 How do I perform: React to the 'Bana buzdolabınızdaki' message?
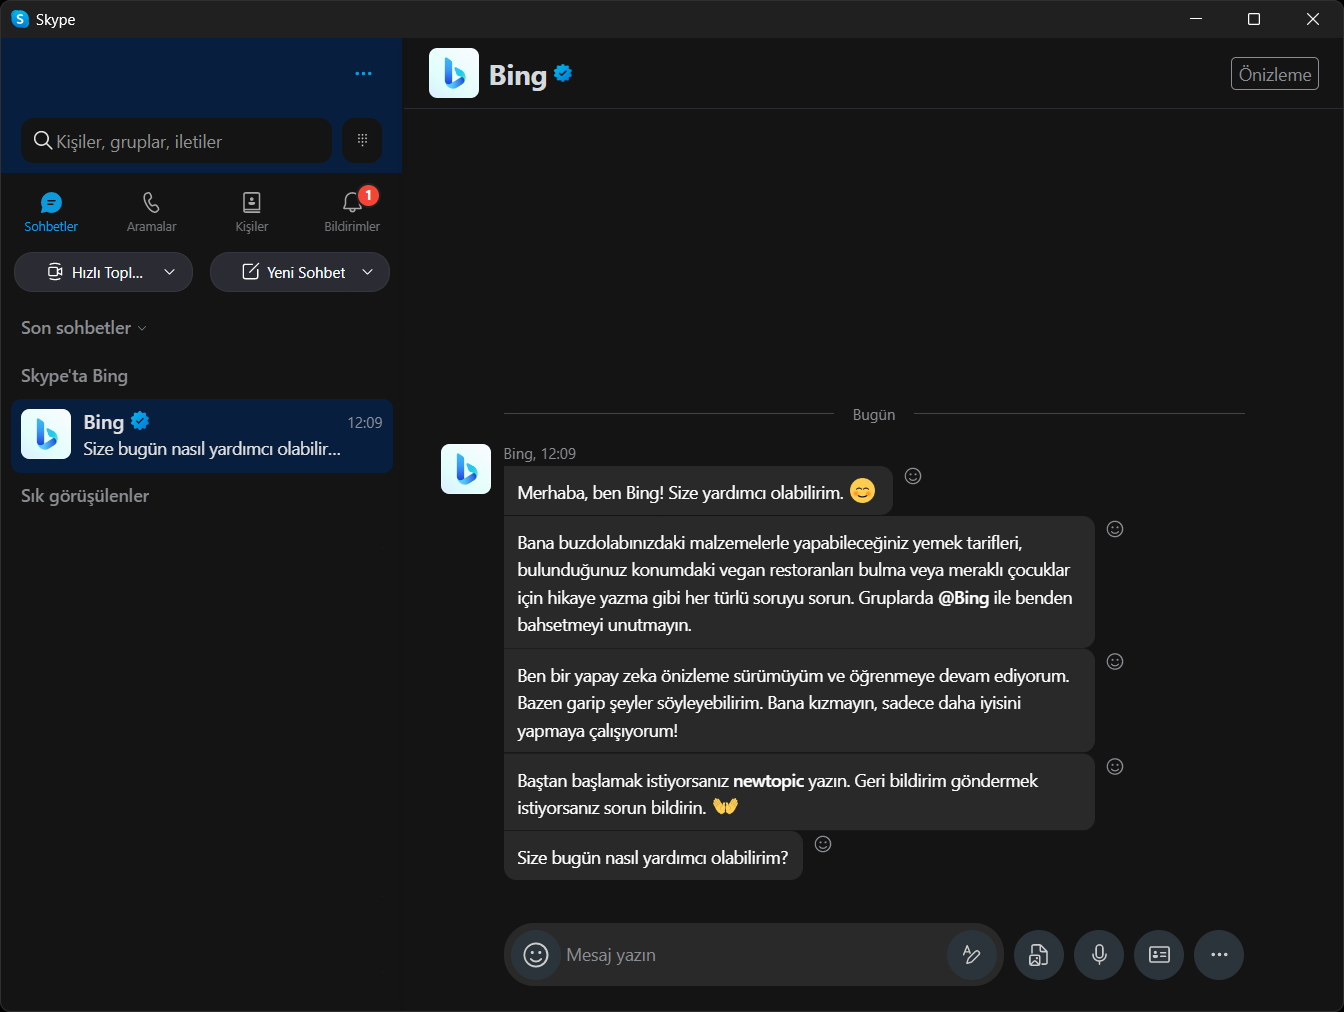click(1115, 529)
